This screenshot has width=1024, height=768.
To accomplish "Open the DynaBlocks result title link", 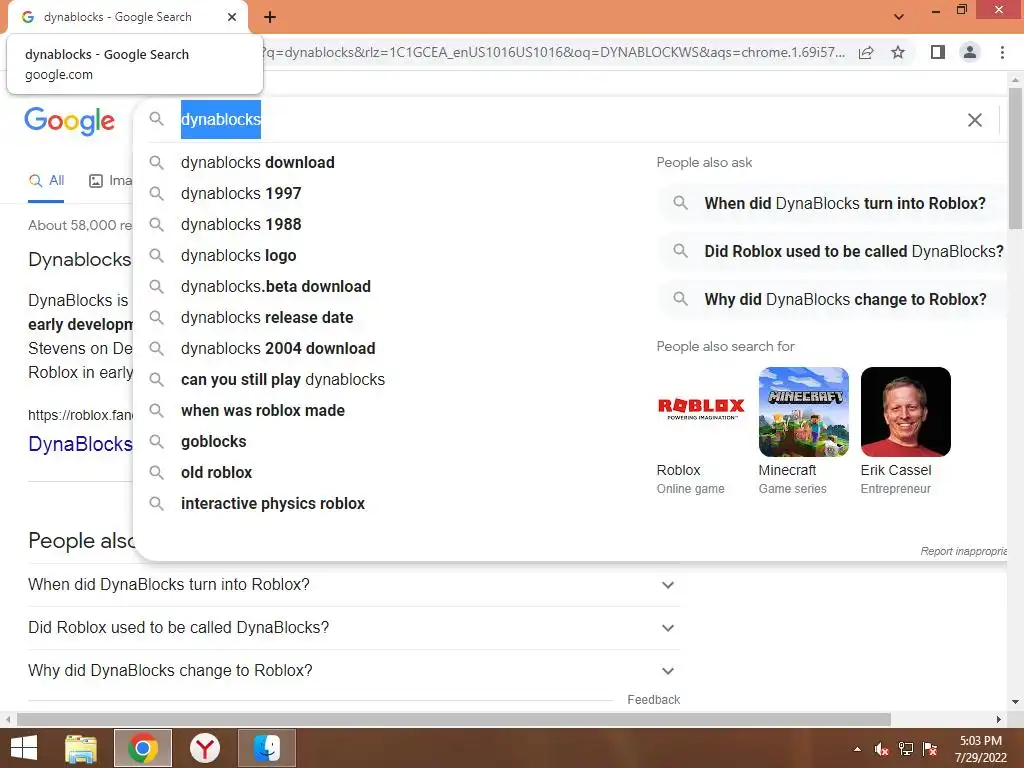I will (80, 444).
